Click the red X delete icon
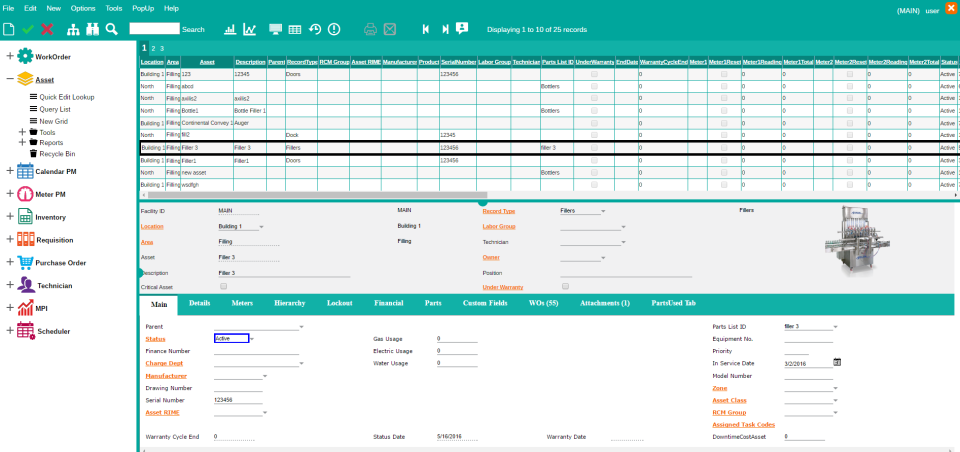Image resolution: width=960 pixels, height=452 pixels. [x=47, y=29]
